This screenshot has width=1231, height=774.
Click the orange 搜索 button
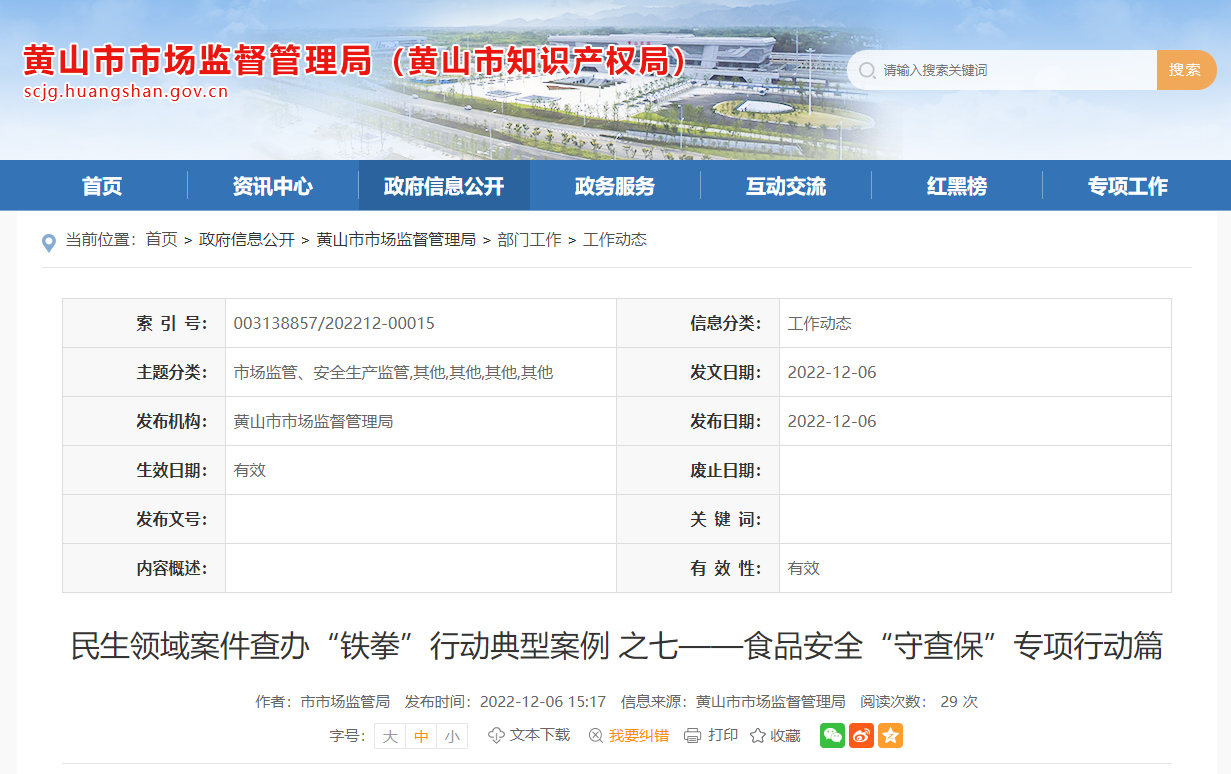(x=1186, y=70)
